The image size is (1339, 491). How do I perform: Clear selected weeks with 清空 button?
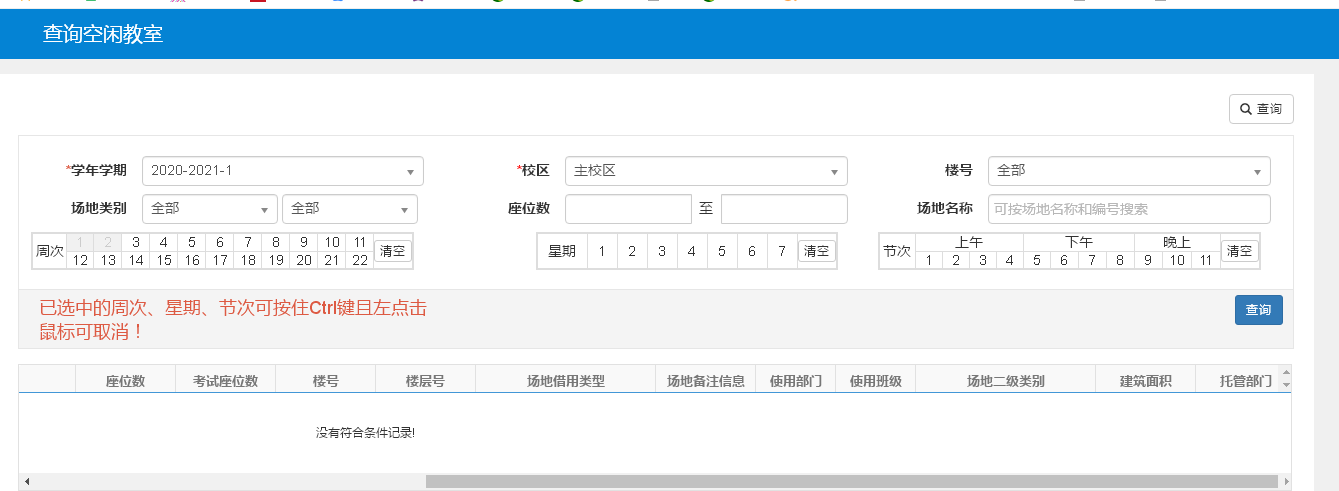(x=393, y=251)
